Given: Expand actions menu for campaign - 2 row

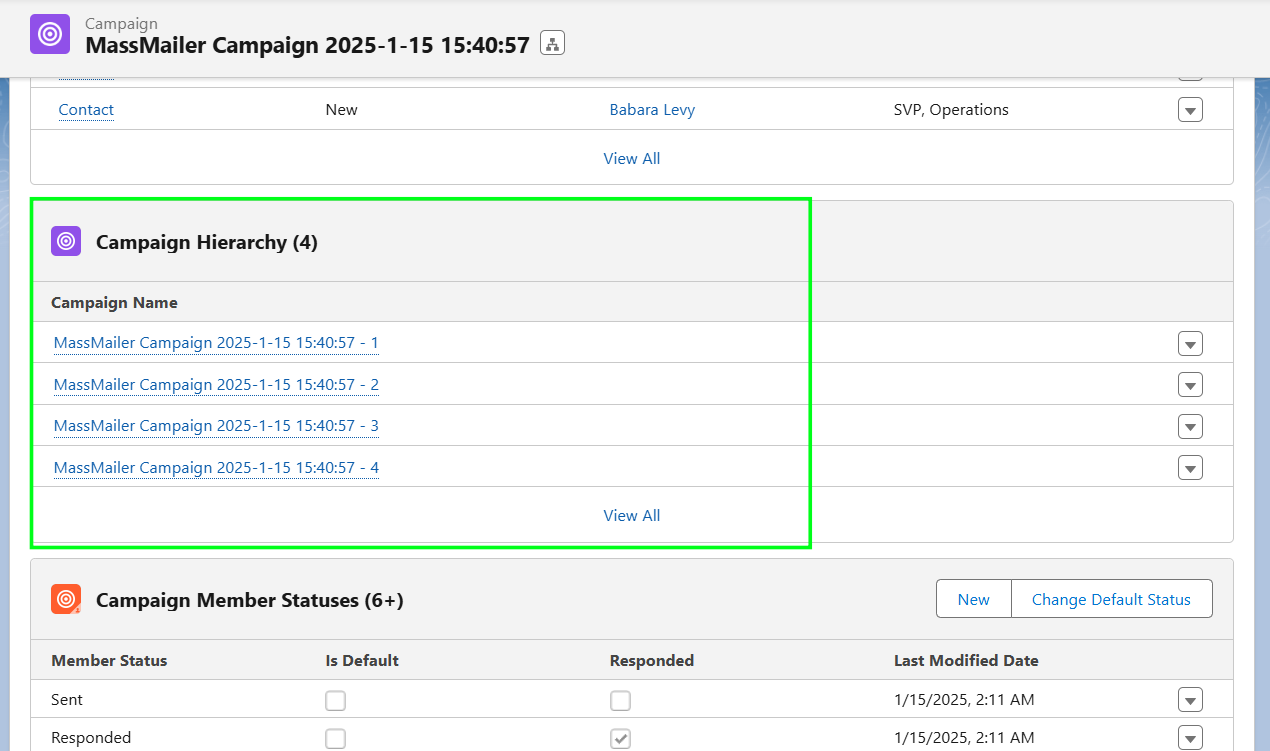Looking at the screenshot, I should 1190,385.
